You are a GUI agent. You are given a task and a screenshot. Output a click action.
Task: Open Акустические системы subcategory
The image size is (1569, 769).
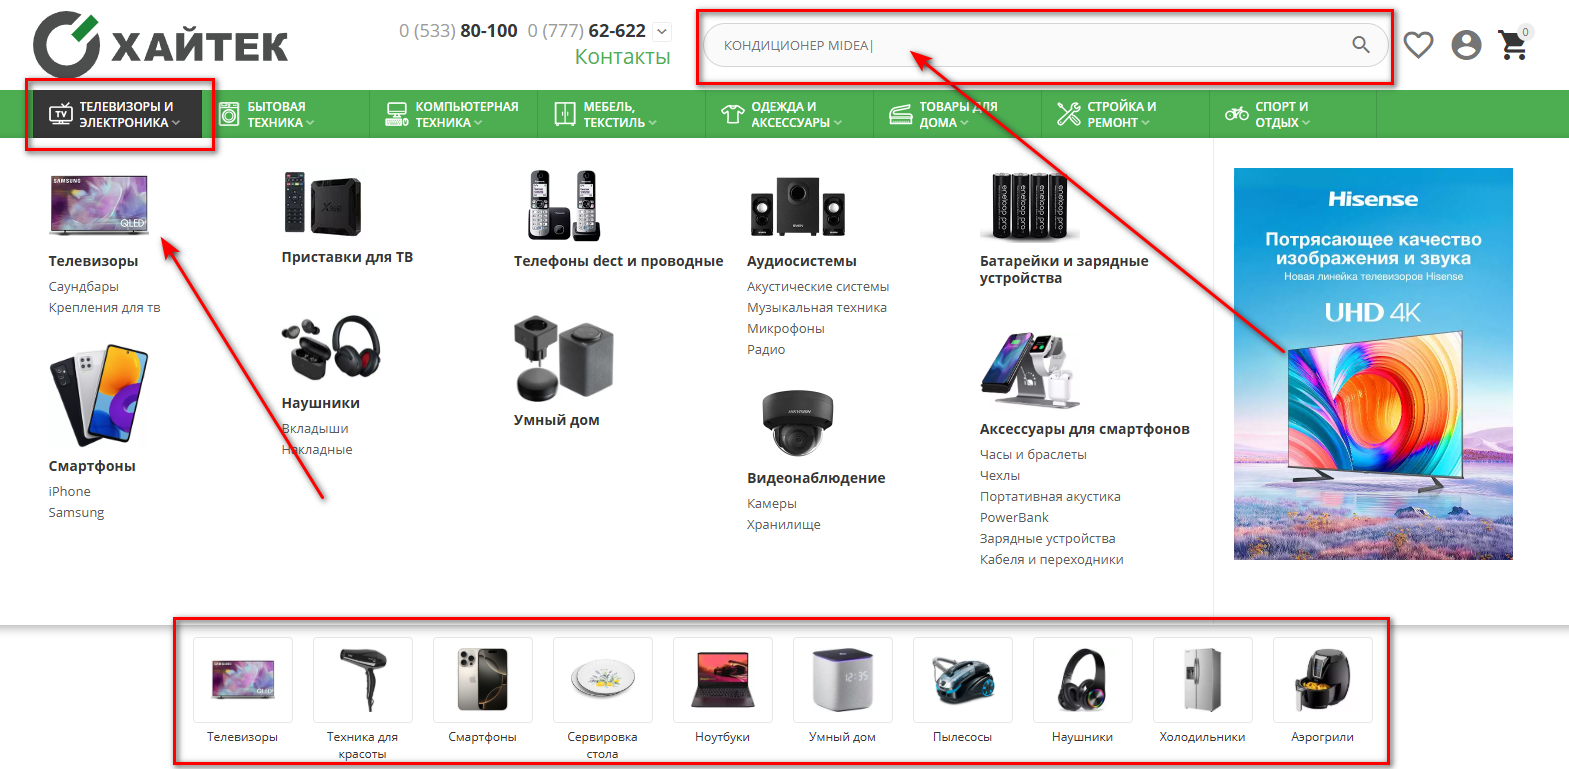[x=818, y=287]
